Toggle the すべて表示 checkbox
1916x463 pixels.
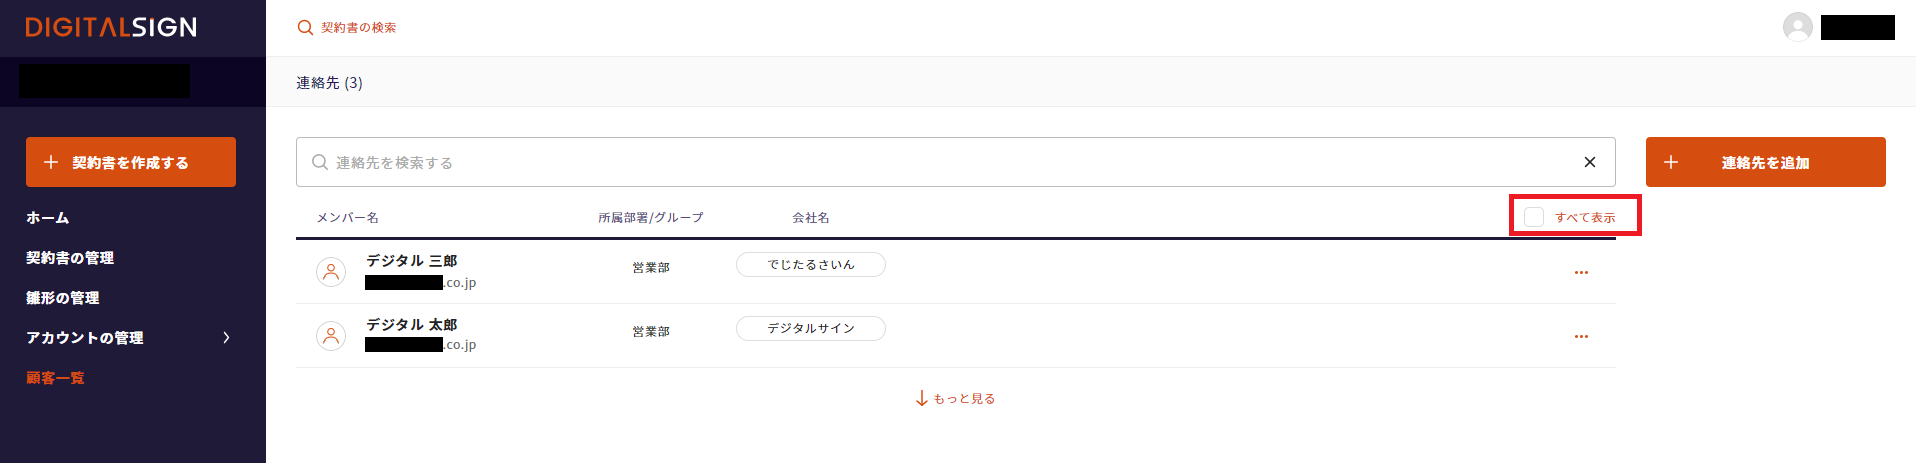tap(1533, 217)
